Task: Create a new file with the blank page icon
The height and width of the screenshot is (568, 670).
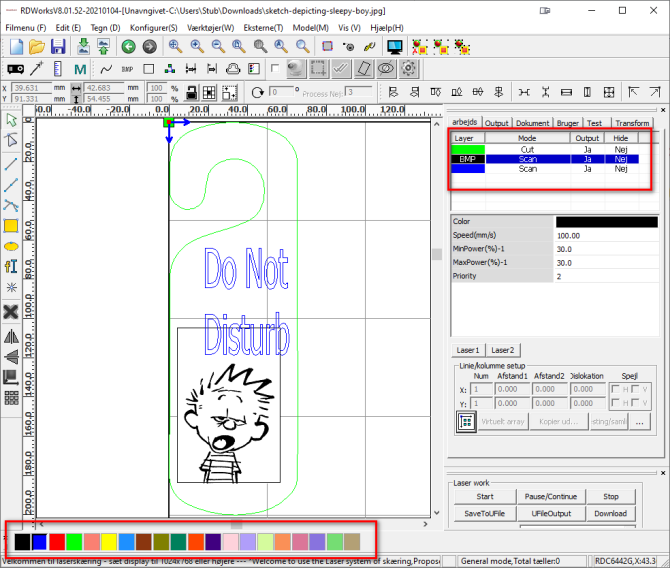Action: (16, 47)
